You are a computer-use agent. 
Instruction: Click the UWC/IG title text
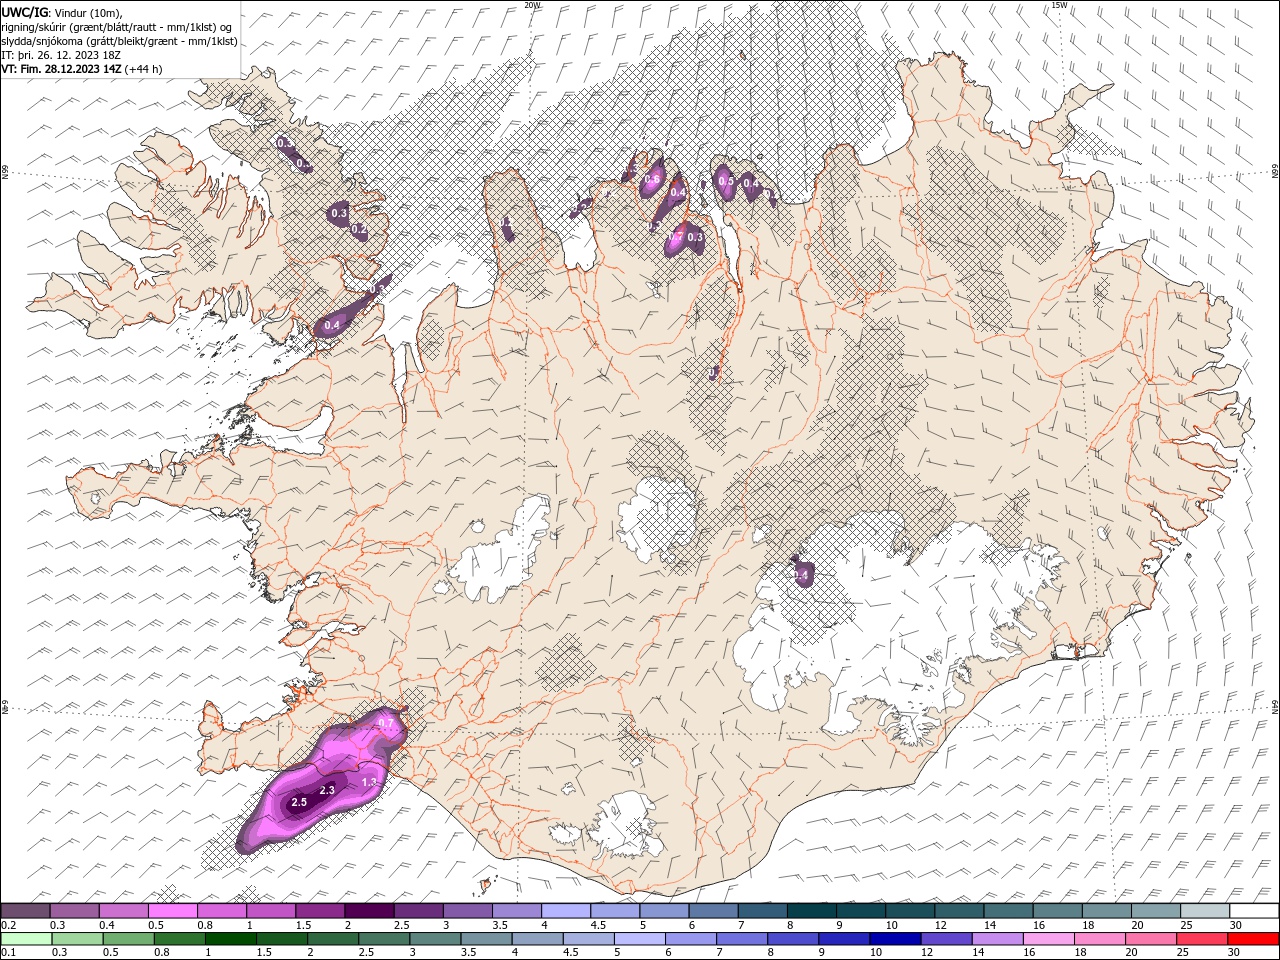(23, 12)
